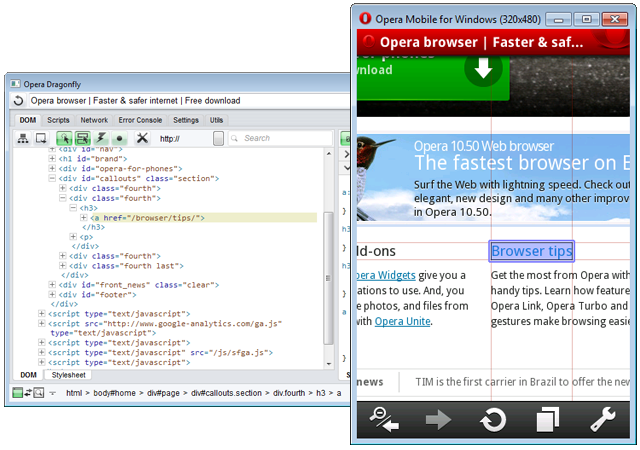Toggle highlight selected element button
This screenshot has height=450, width=640.
point(82,138)
